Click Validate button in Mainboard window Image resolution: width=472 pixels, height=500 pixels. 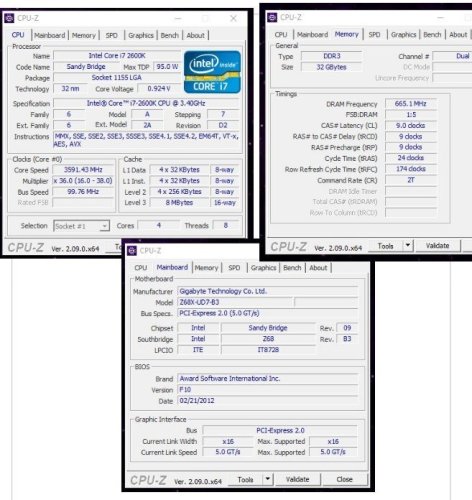click(297, 479)
